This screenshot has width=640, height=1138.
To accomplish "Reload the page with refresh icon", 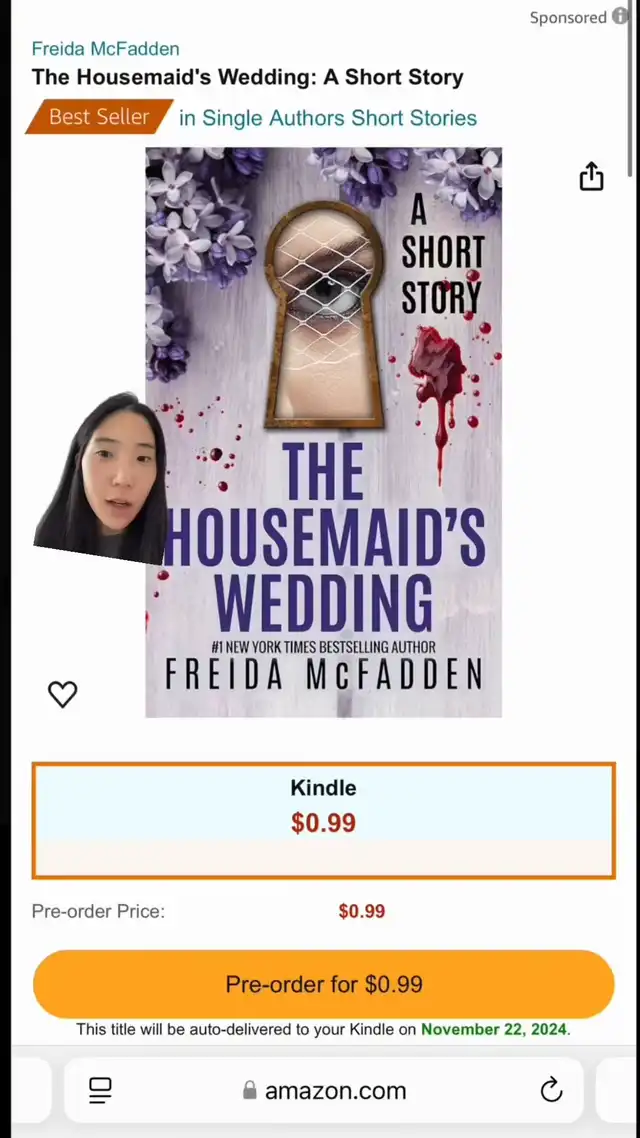I will coord(551,1089).
